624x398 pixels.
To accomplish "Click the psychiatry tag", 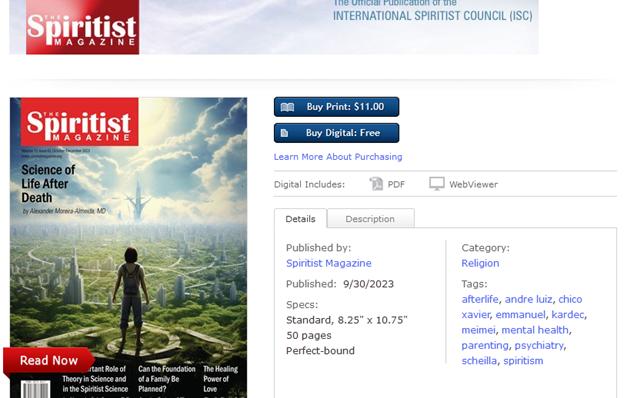I will click(539, 345).
